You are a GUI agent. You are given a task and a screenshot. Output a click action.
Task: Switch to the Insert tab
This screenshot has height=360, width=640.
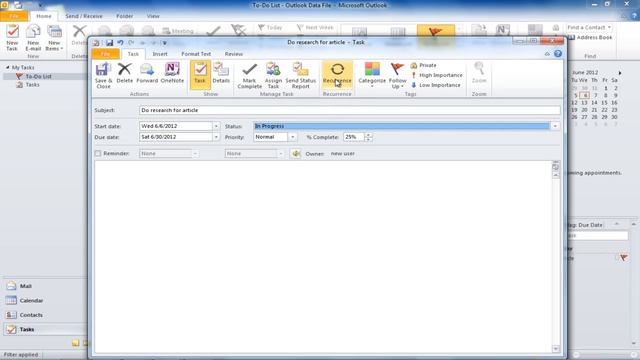[160, 54]
